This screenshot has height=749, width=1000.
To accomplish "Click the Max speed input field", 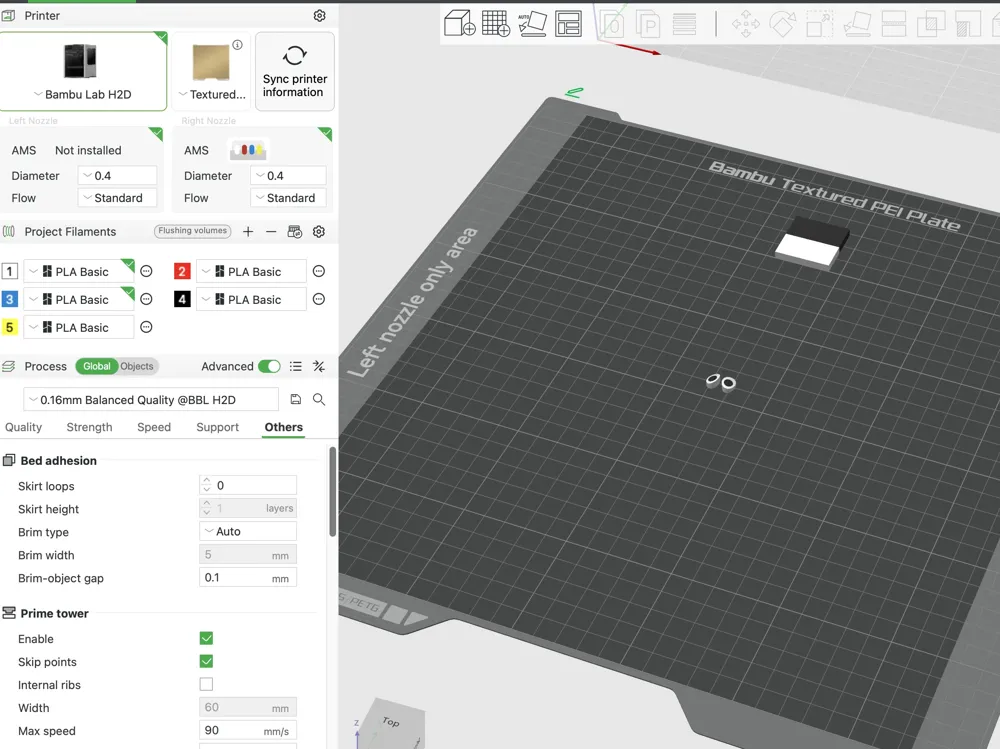I will [x=248, y=730].
